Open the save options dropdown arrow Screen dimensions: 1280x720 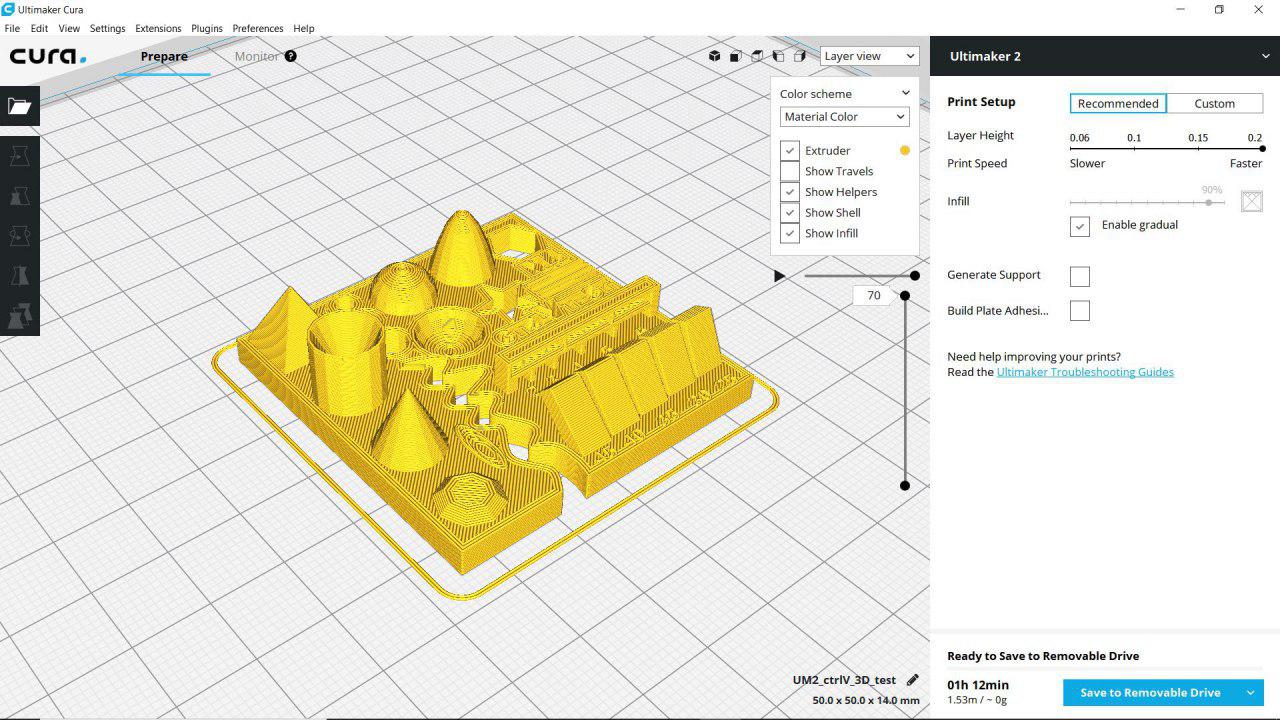click(1250, 692)
